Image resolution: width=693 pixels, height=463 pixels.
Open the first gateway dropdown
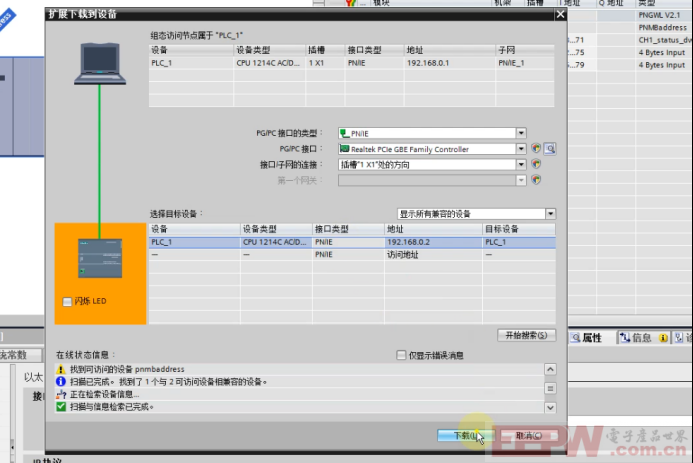pos(521,180)
